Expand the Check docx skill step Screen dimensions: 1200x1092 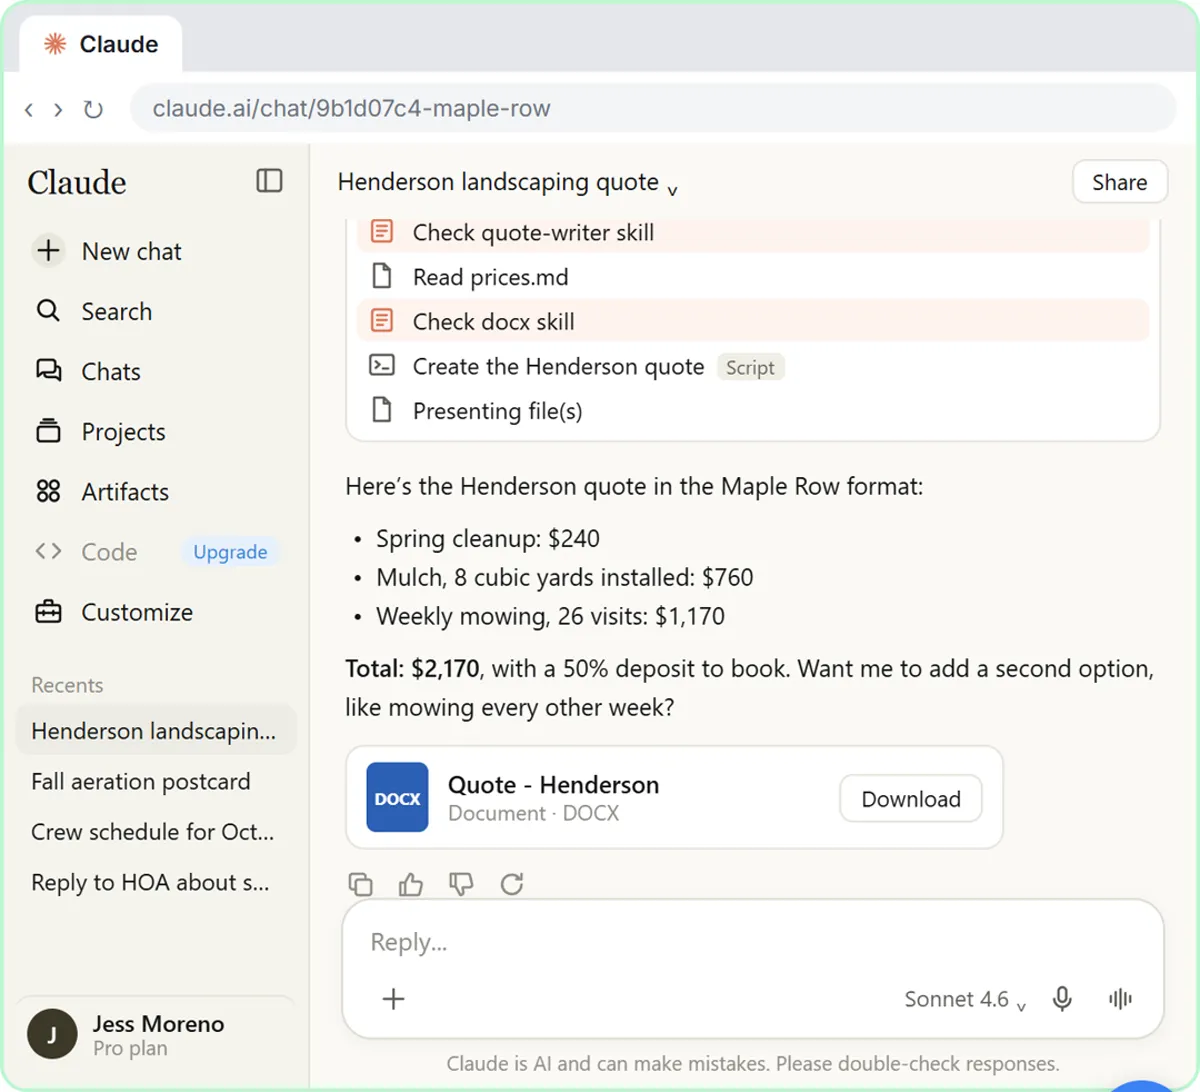point(753,321)
